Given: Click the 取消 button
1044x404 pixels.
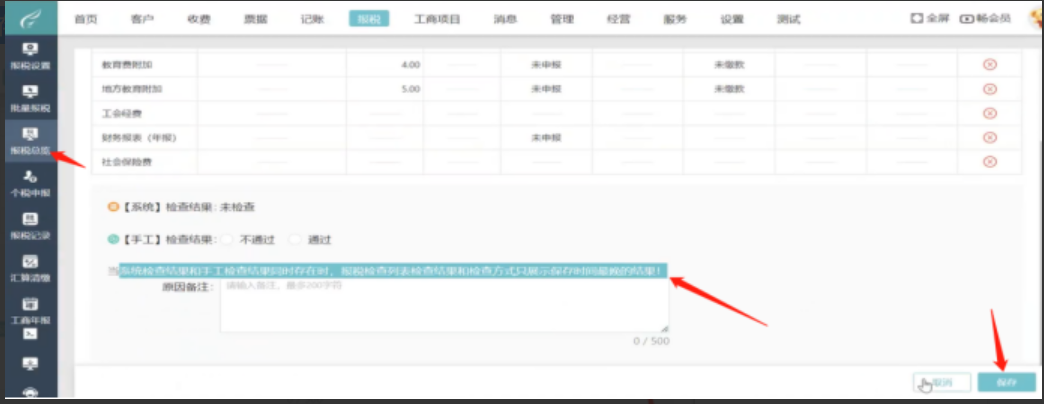Looking at the screenshot, I should tap(941, 383).
